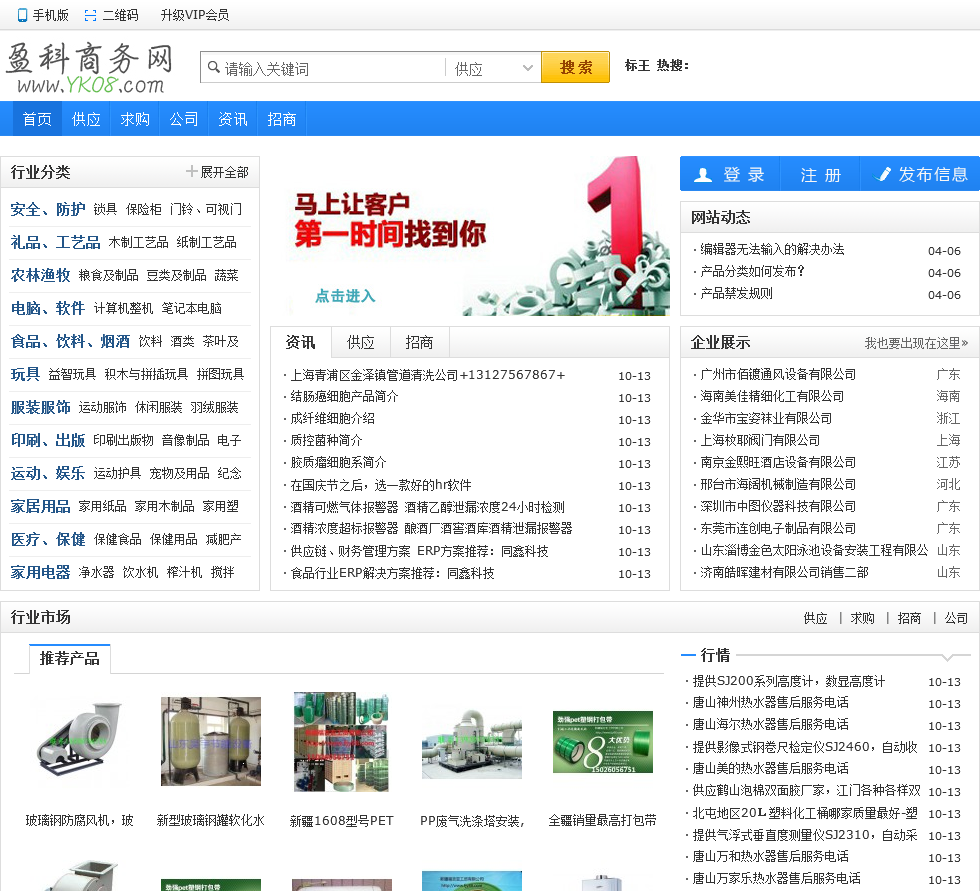Open 资讯 in the blue navigation bar
980x891 pixels.
pos(233,119)
